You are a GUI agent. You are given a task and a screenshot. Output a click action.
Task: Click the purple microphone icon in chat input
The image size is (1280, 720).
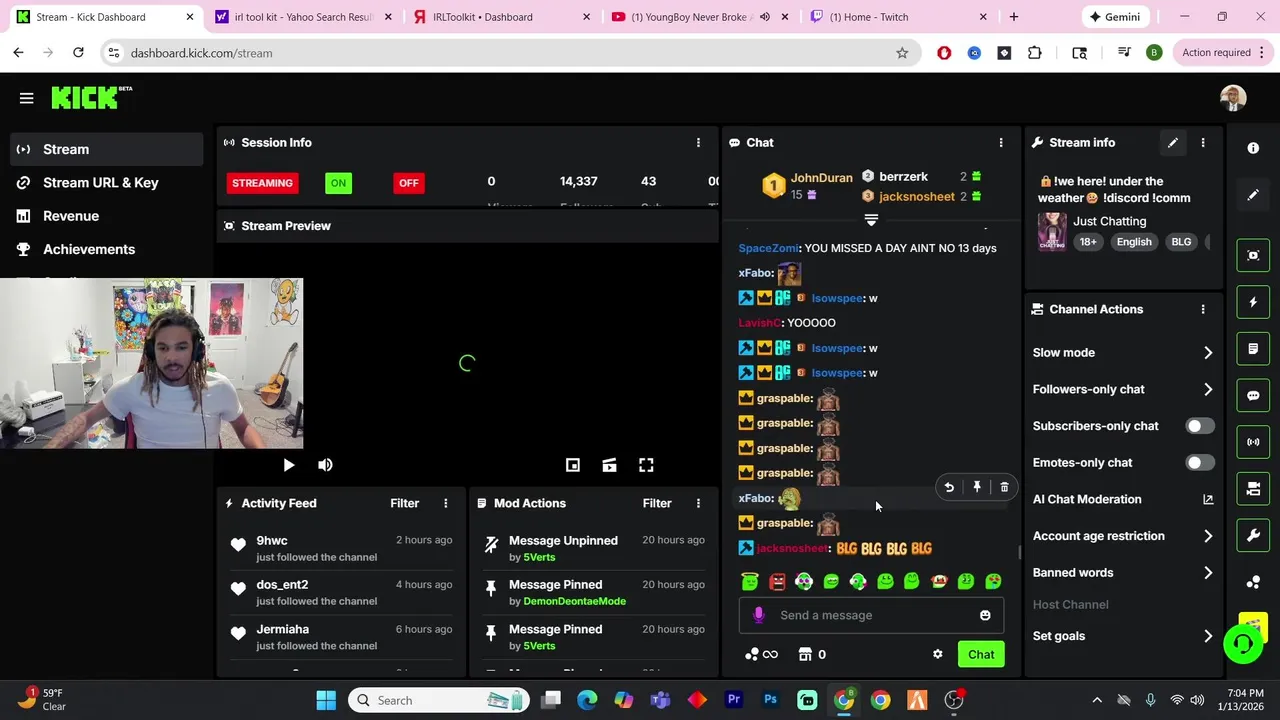click(758, 615)
